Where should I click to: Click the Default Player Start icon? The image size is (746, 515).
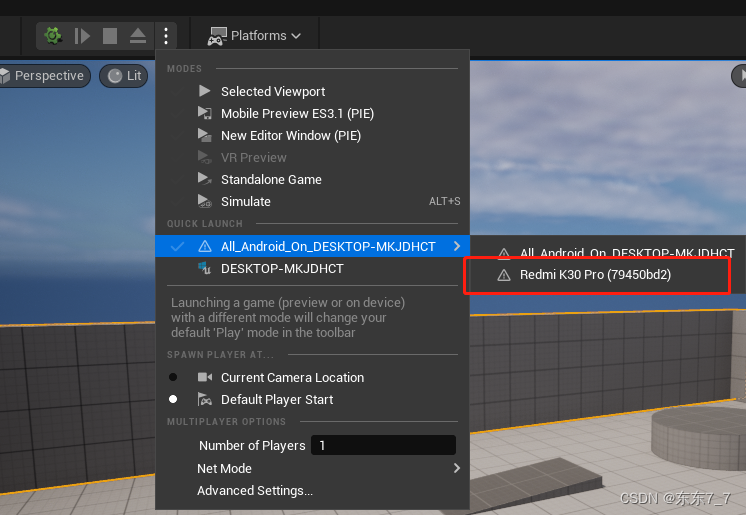205,399
